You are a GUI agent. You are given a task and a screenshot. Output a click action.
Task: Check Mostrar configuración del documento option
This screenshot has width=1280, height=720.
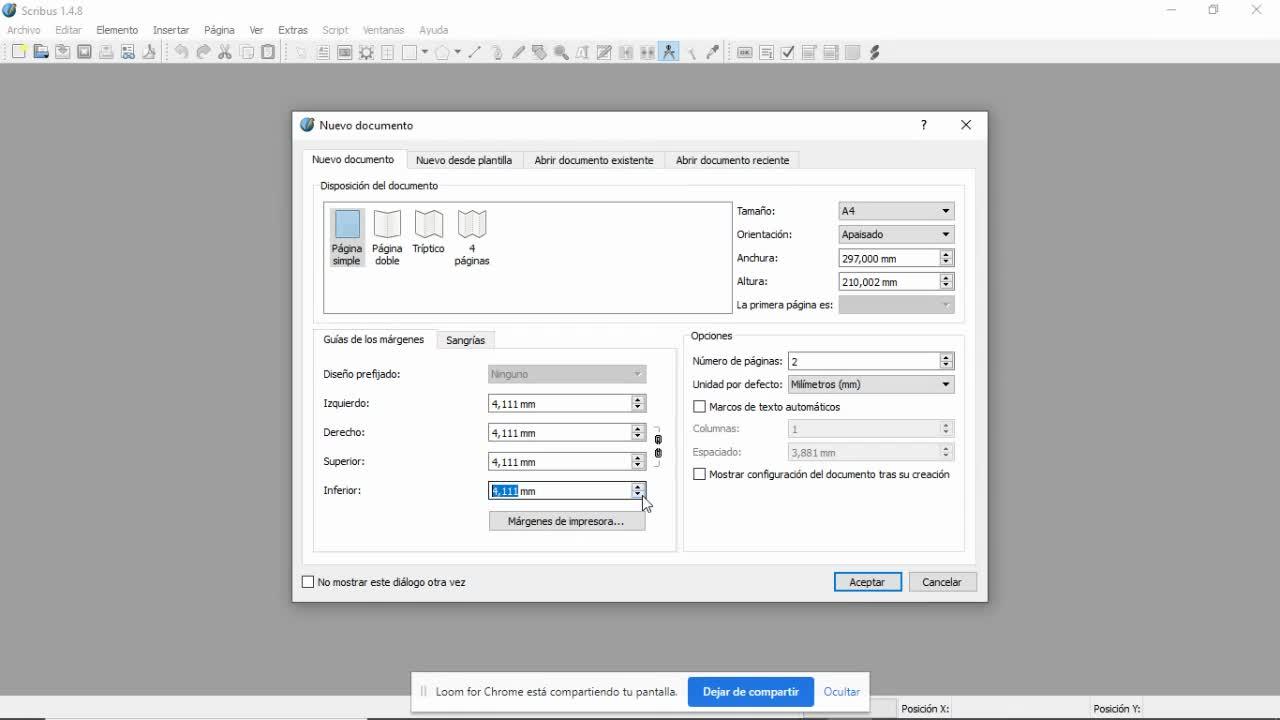700,475
